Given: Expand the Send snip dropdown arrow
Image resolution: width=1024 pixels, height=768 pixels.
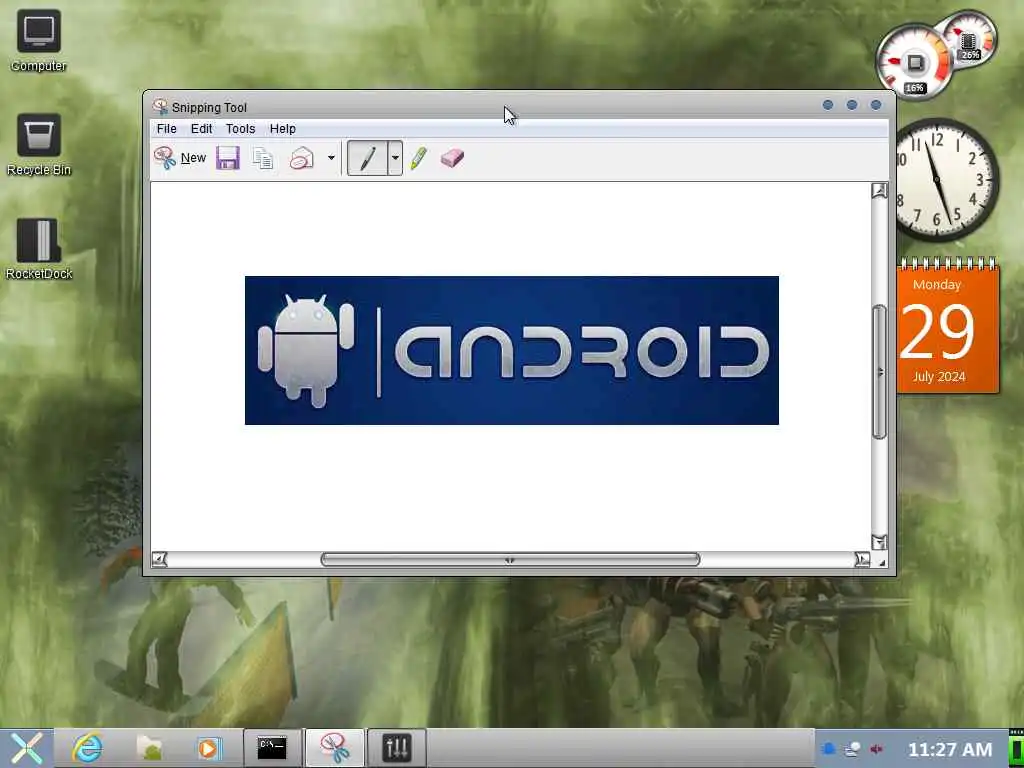Looking at the screenshot, I should pyautogui.click(x=331, y=158).
